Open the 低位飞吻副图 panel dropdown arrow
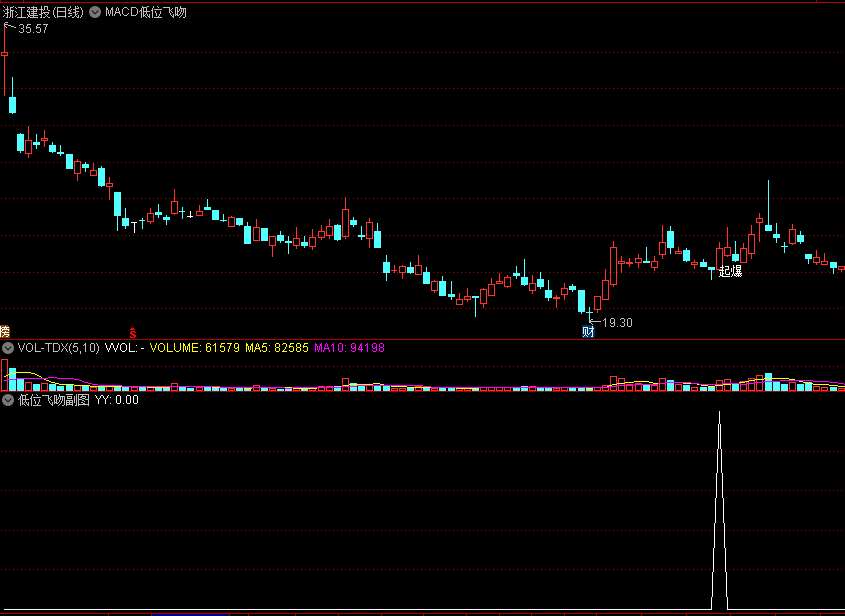This screenshot has height=616, width=845. (8, 400)
